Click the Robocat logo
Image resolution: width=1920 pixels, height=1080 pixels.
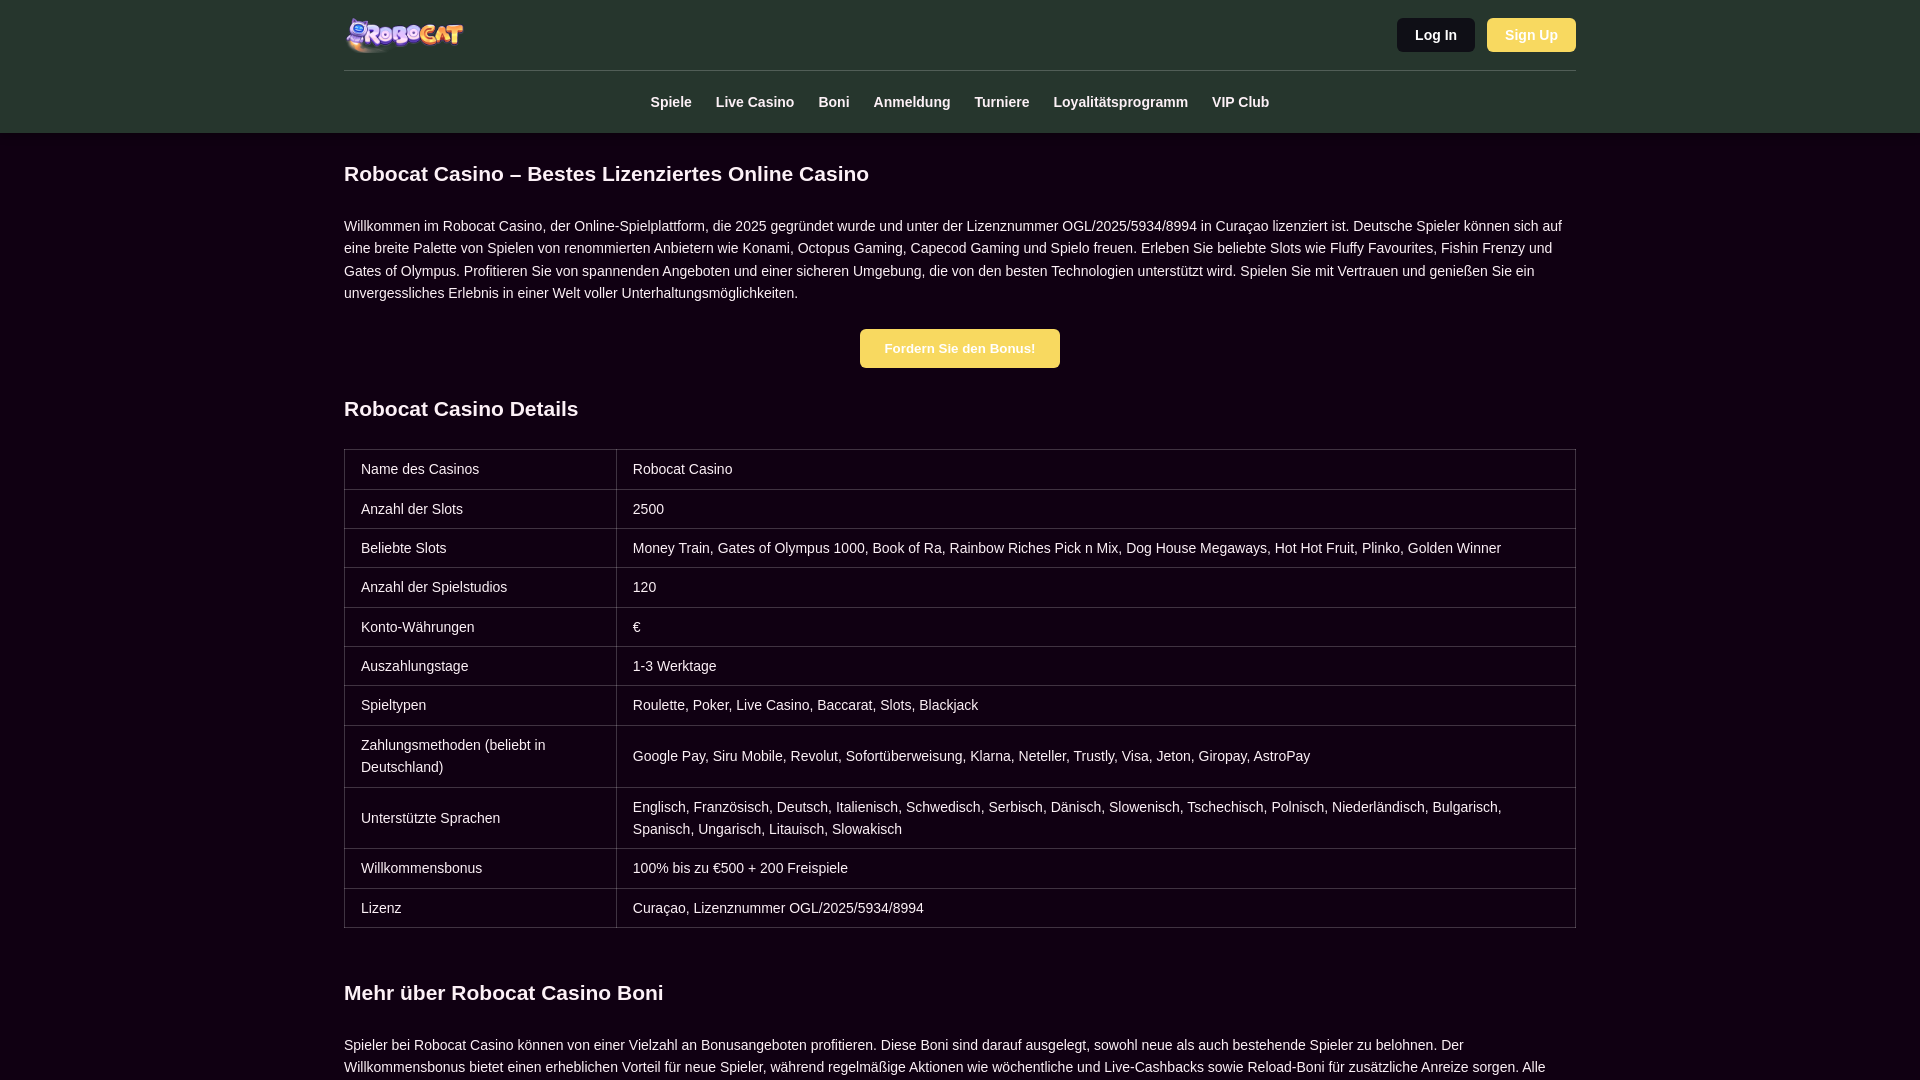(x=405, y=35)
